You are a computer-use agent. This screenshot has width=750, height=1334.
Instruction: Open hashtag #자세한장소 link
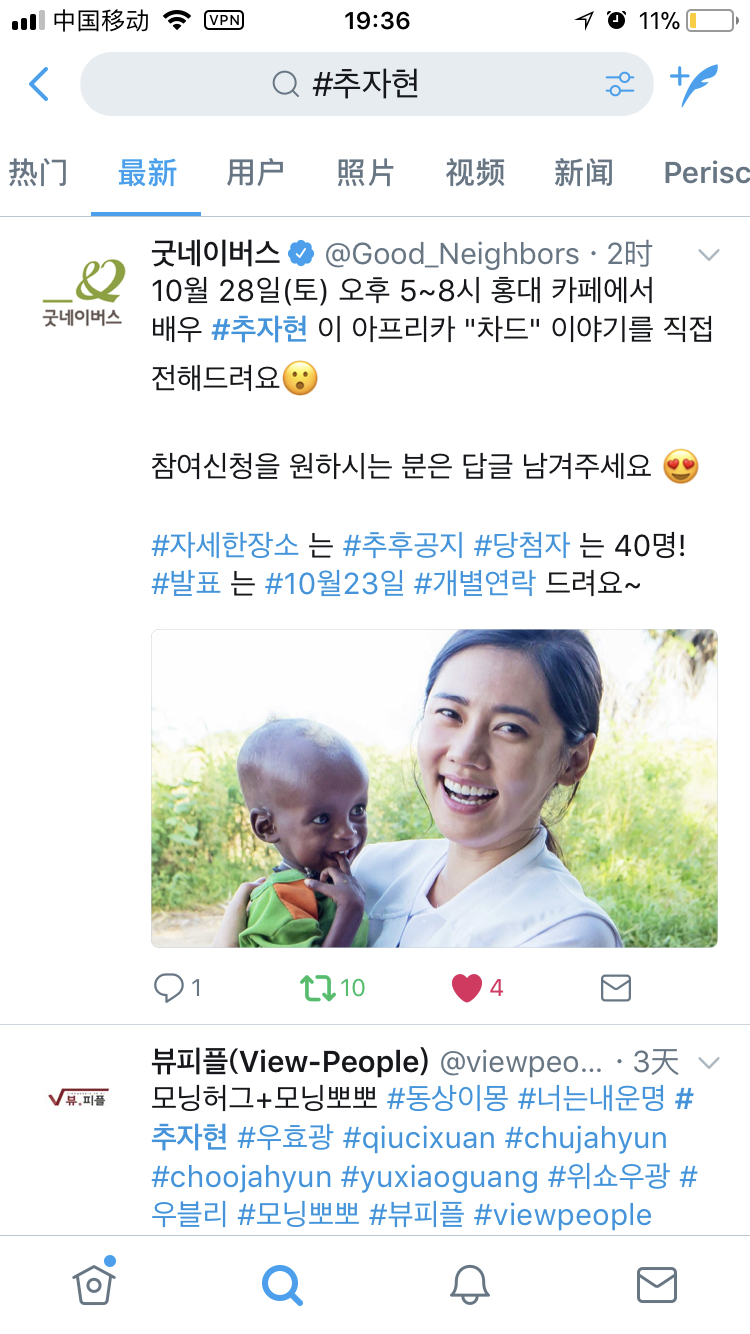click(x=225, y=545)
